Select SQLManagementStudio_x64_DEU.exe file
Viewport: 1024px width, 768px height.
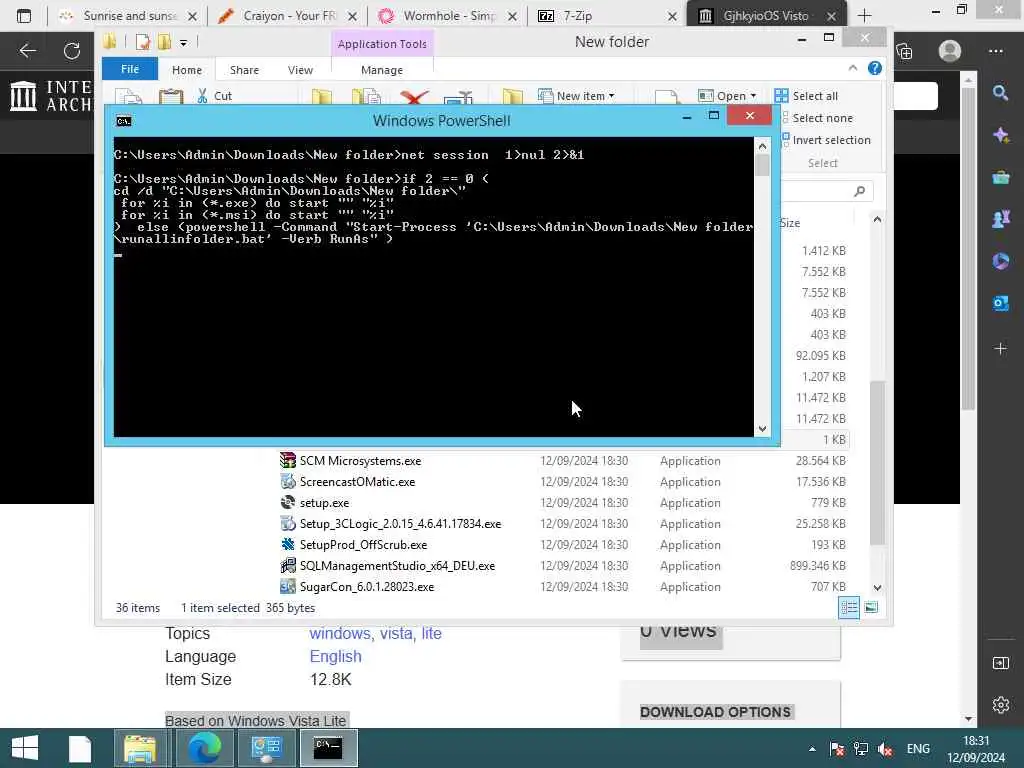pyautogui.click(x=397, y=566)
